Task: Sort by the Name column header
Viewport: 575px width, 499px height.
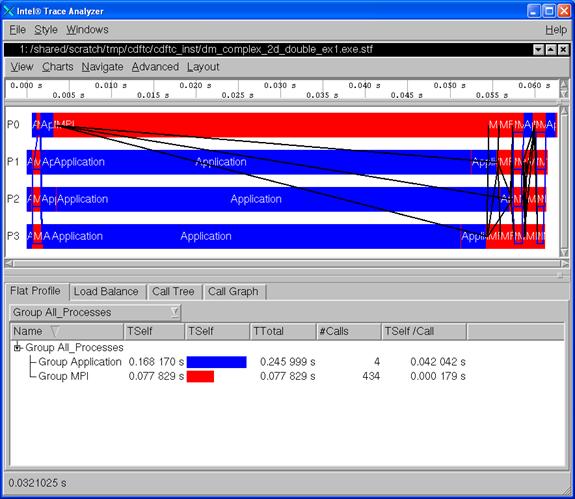Action: [x=67, y=331]
